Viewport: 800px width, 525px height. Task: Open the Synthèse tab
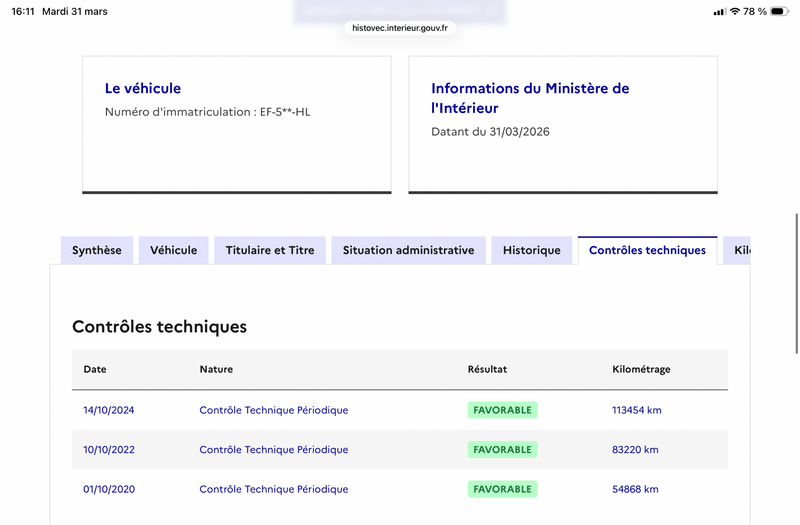(x=97, y=250)
